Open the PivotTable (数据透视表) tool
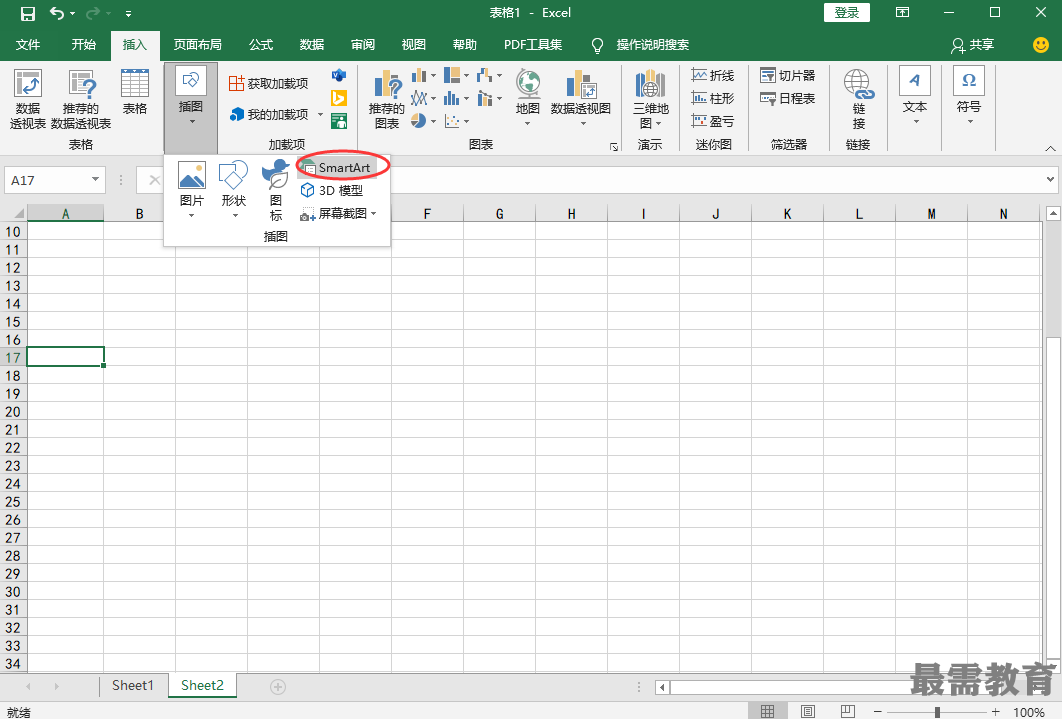 28,99
